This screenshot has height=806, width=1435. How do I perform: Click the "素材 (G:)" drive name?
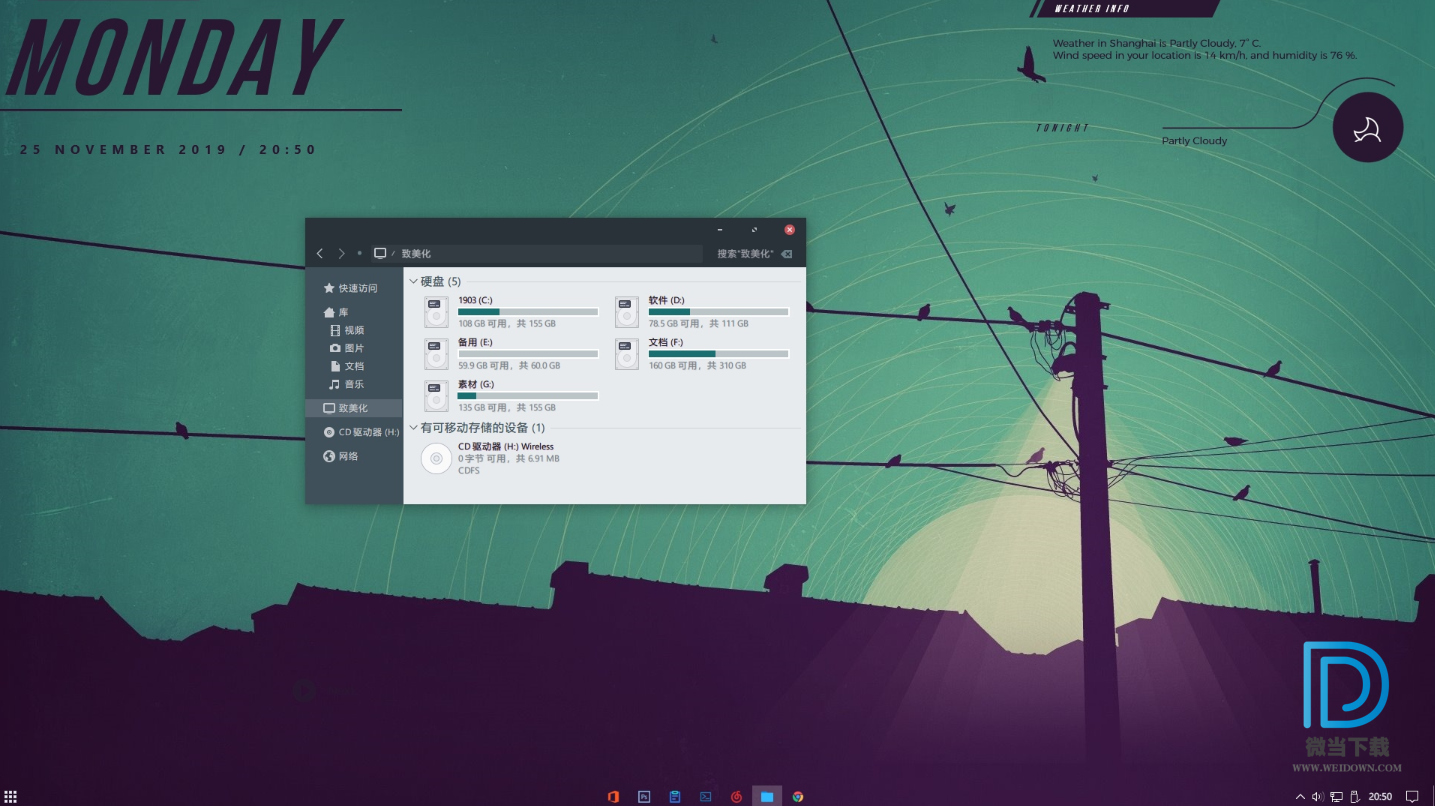476,384
